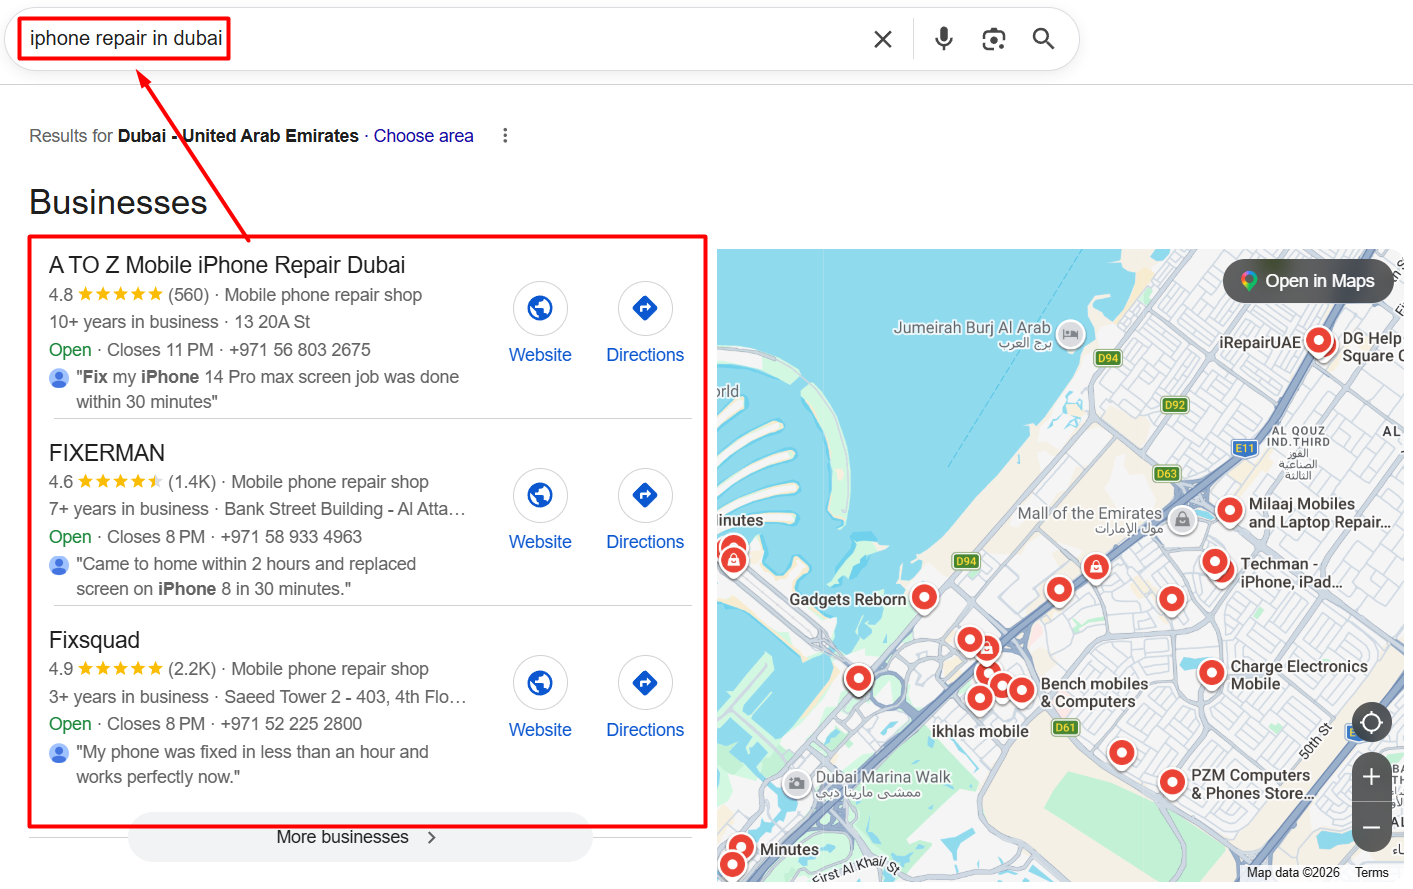Open website icon for FIXERMAN

coord(540,495)
